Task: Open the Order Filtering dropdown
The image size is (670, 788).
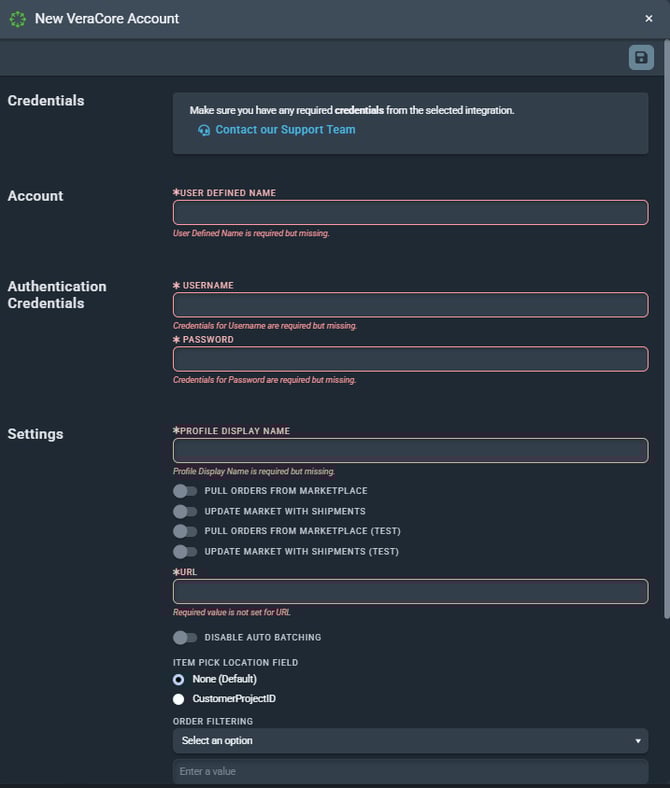Action: click(x=410, y=741)
